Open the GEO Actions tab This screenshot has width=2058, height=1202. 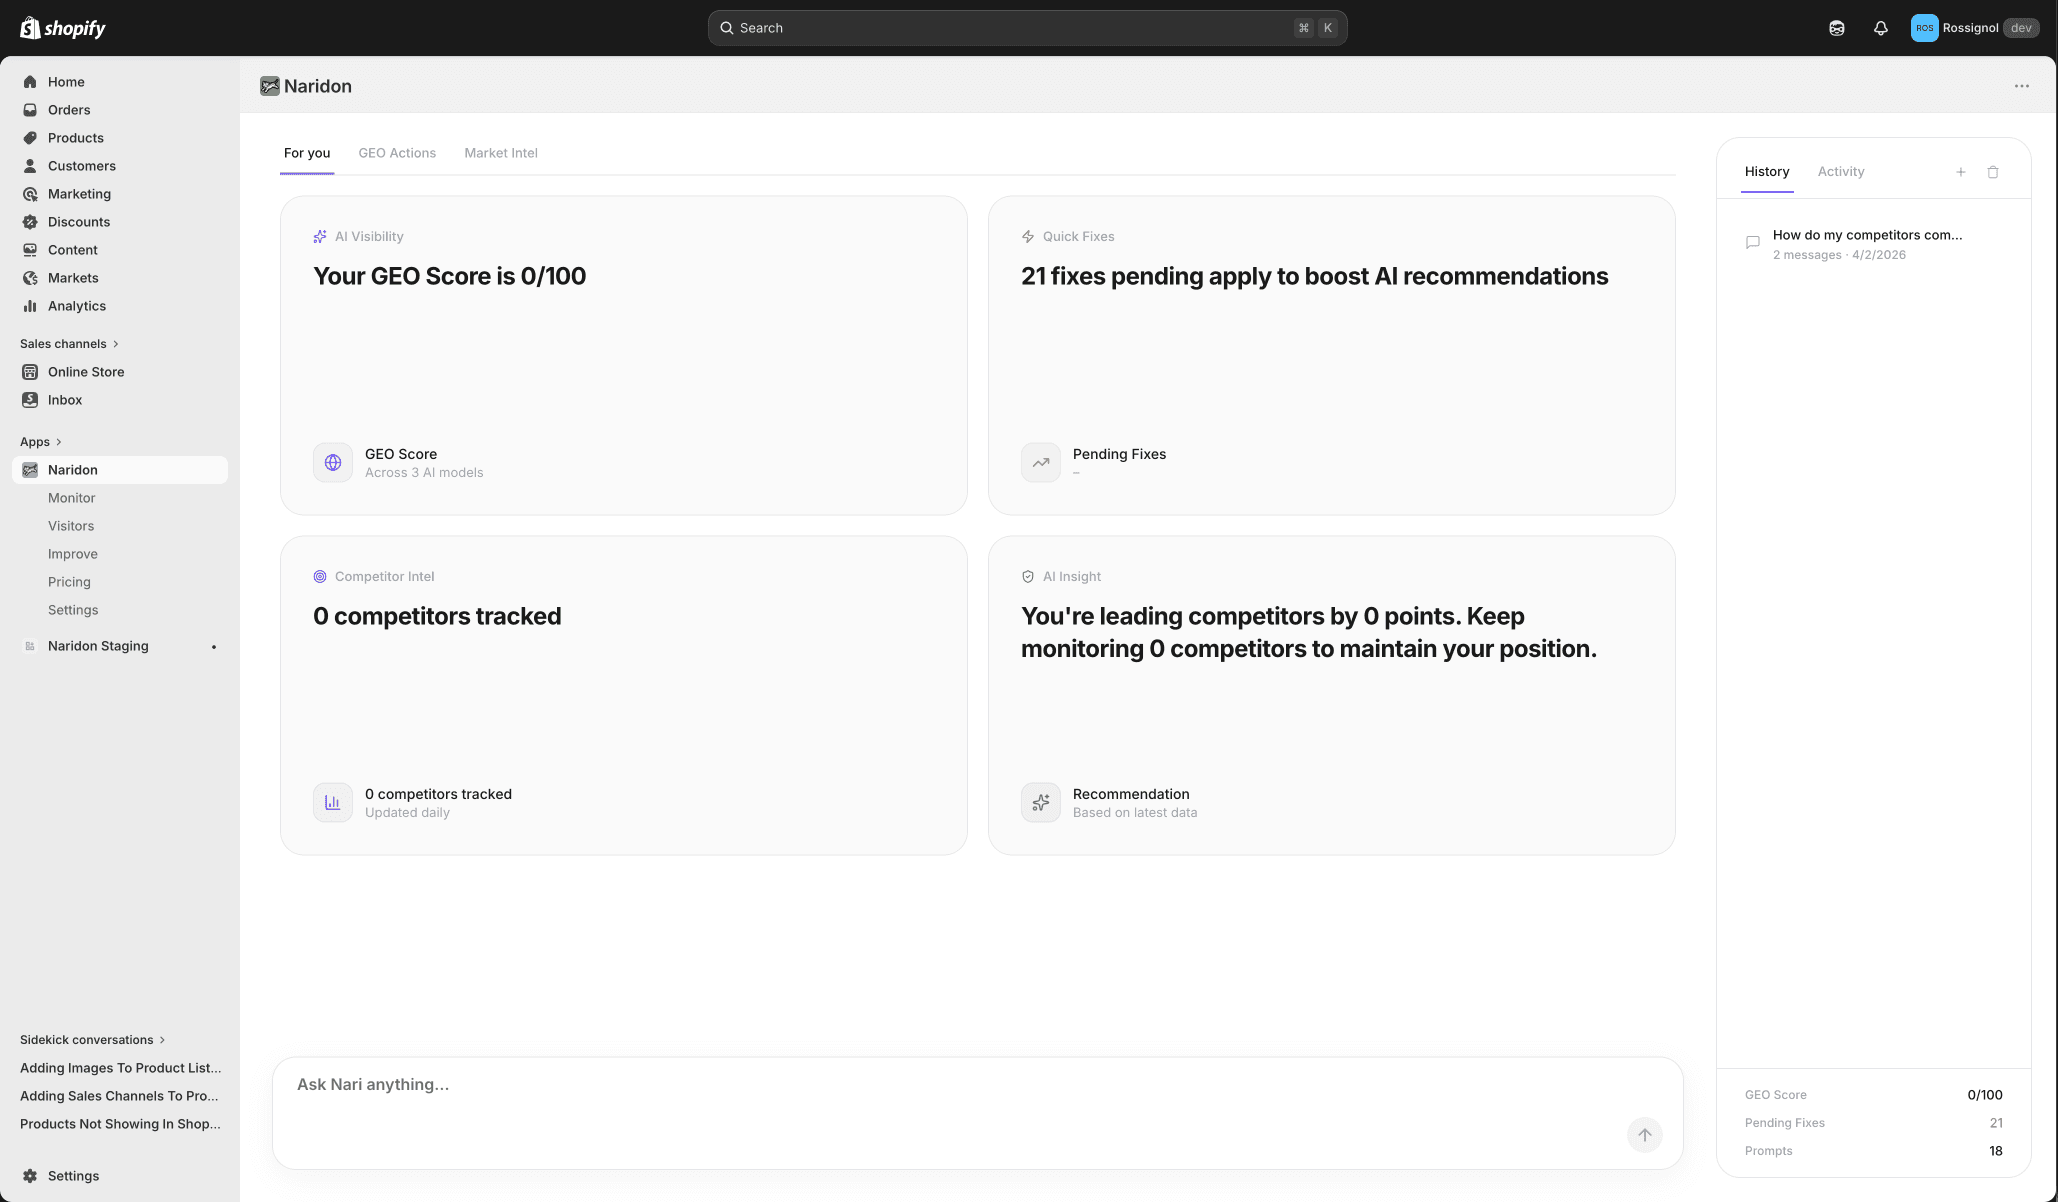click(x=397, y=152)
